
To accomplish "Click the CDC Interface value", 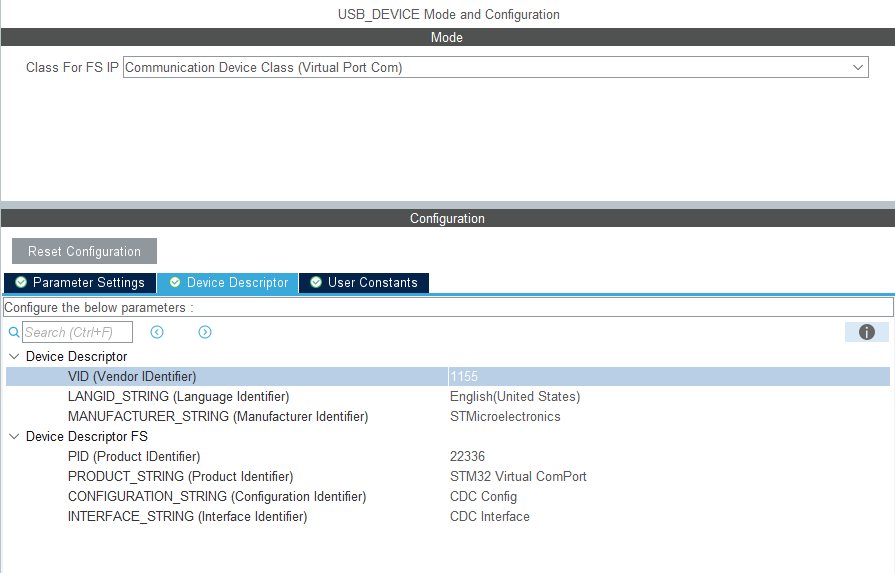I will coord(490,516).
